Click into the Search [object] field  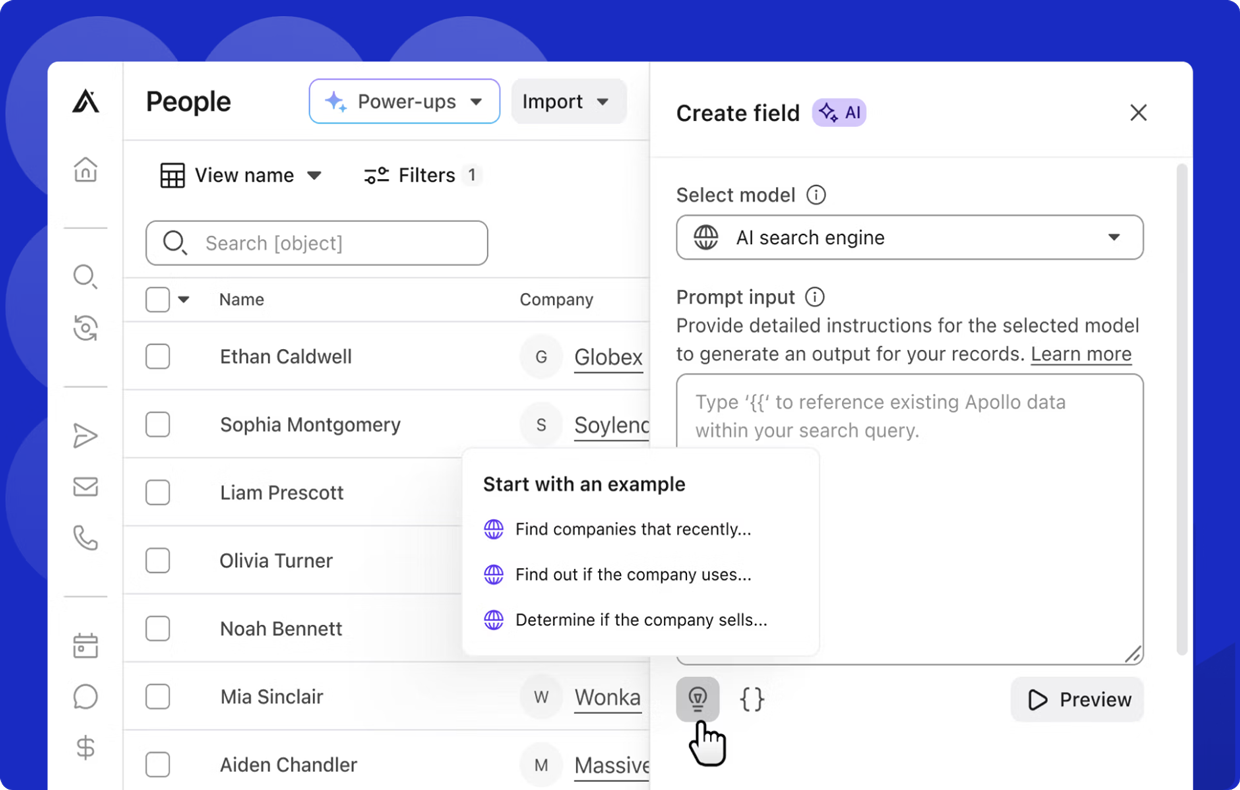317,243
